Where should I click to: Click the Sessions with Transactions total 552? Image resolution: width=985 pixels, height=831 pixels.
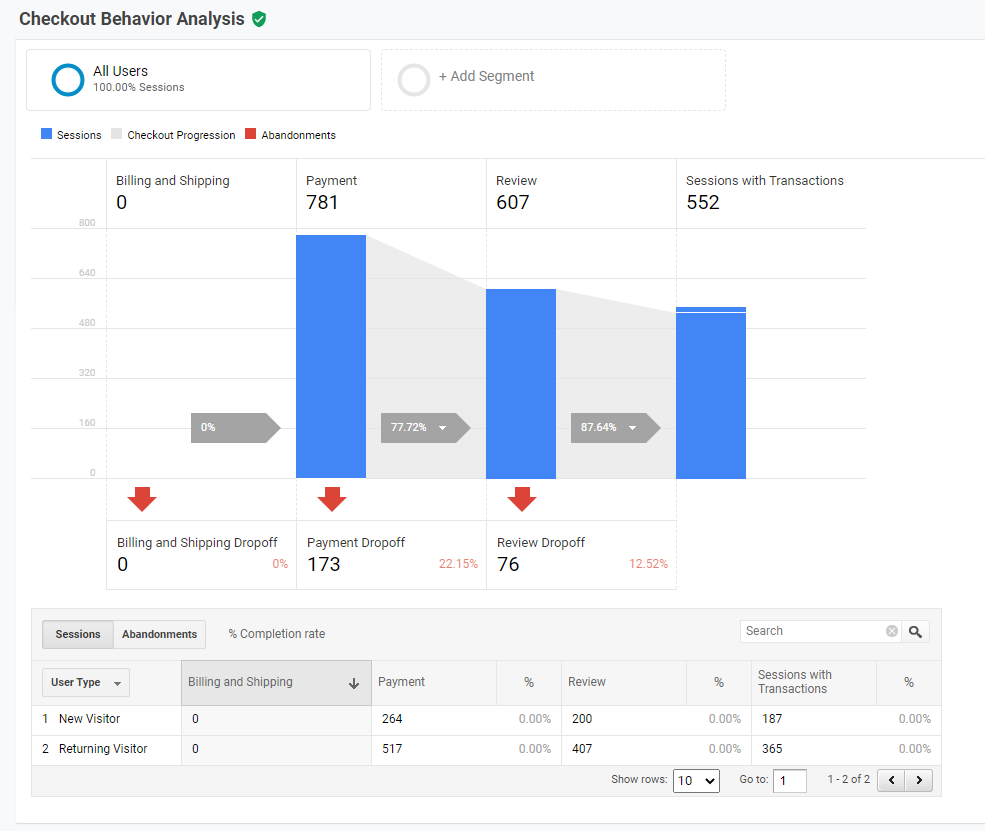tap(703, 203)
